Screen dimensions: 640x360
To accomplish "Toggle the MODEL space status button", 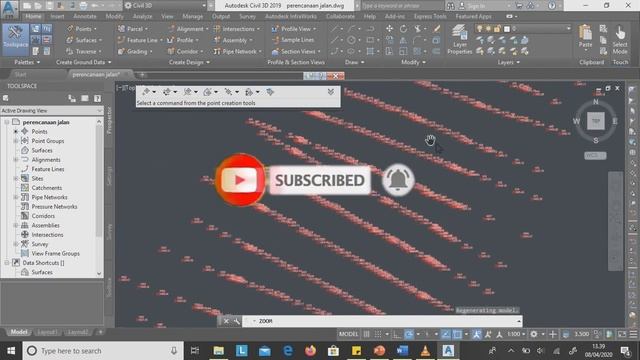I will 348,334.
